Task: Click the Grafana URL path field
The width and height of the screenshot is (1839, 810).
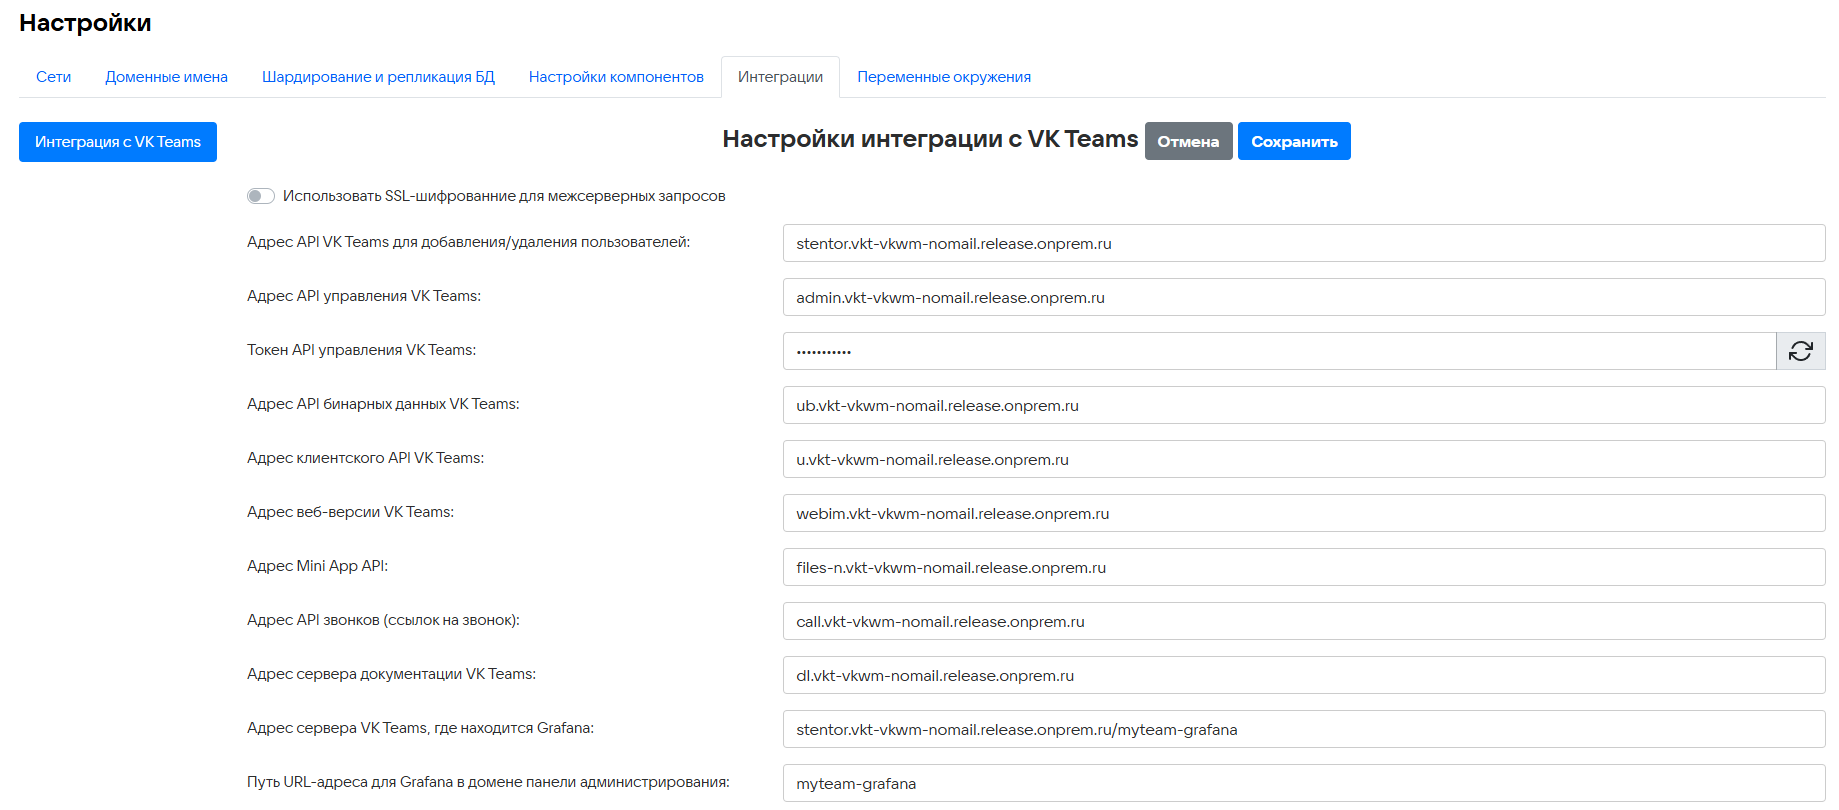Action: 1303,783
